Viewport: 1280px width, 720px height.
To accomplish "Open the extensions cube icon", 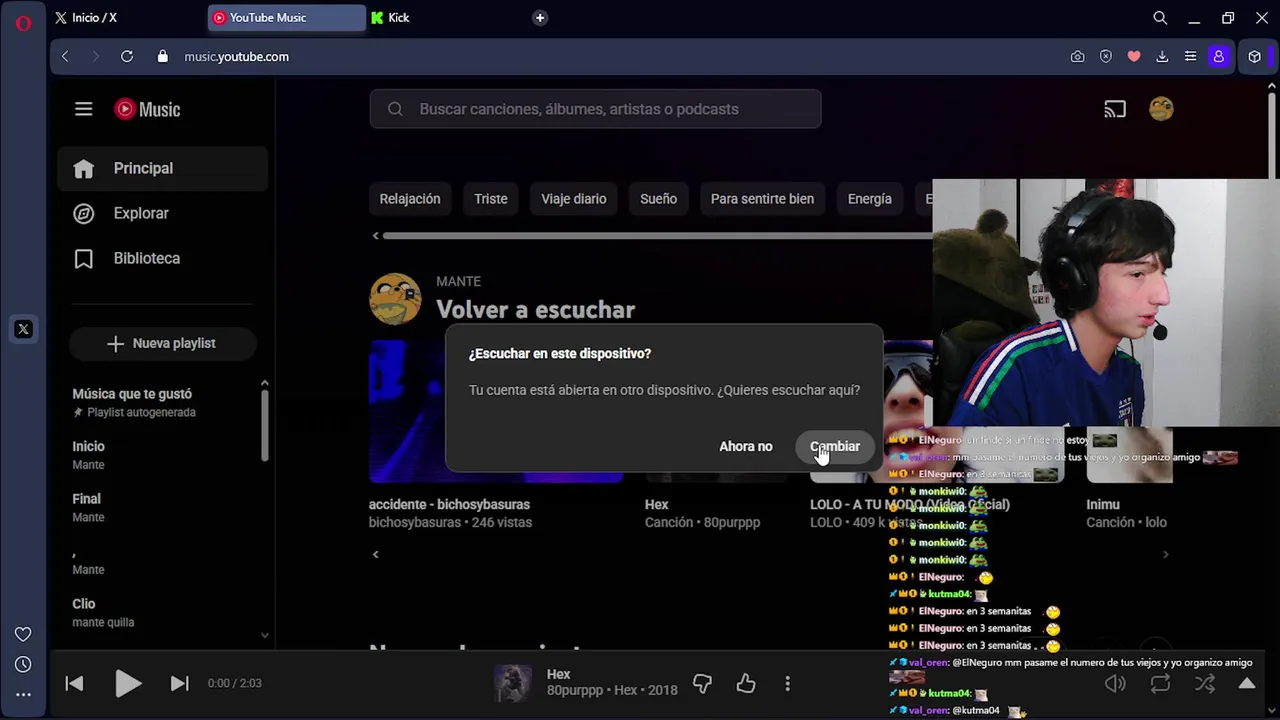I will pyautogui.click(x=1255, y=57).
